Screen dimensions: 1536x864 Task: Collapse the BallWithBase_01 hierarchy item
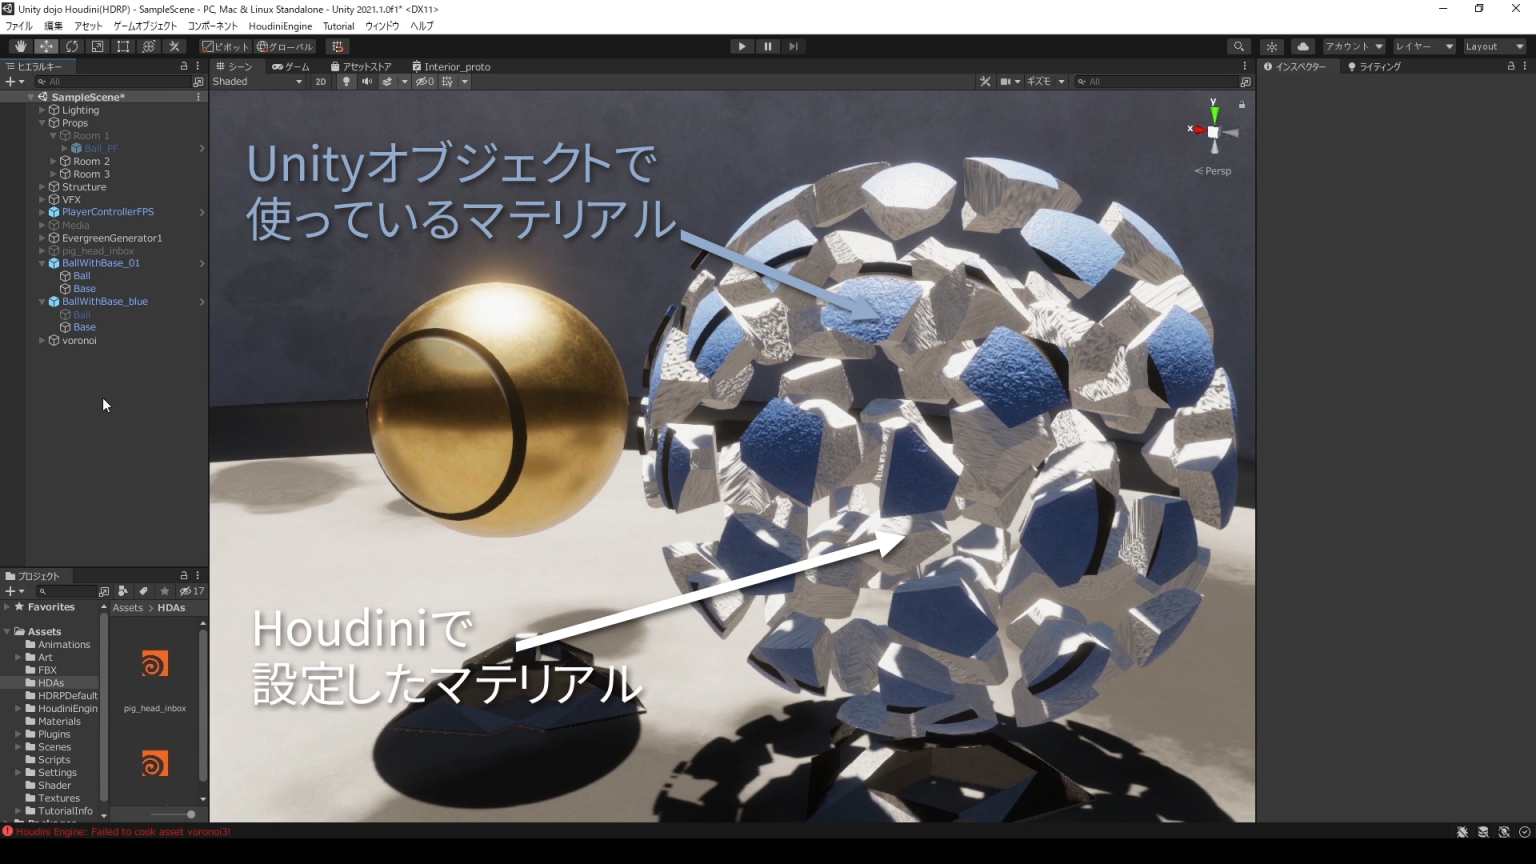point(41,263)
